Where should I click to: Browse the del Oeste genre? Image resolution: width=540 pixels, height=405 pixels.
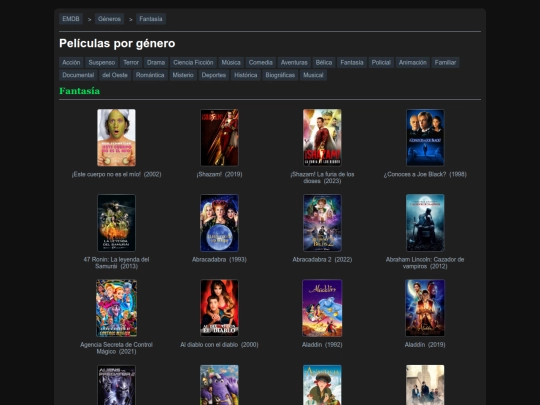[115, 75]
